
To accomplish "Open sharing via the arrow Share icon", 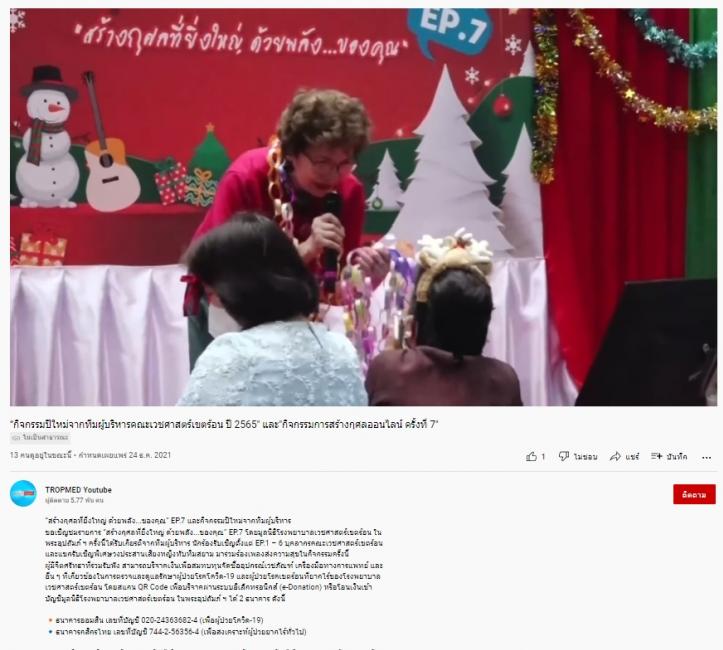I will pyautogui.click(x=615, y=456).
